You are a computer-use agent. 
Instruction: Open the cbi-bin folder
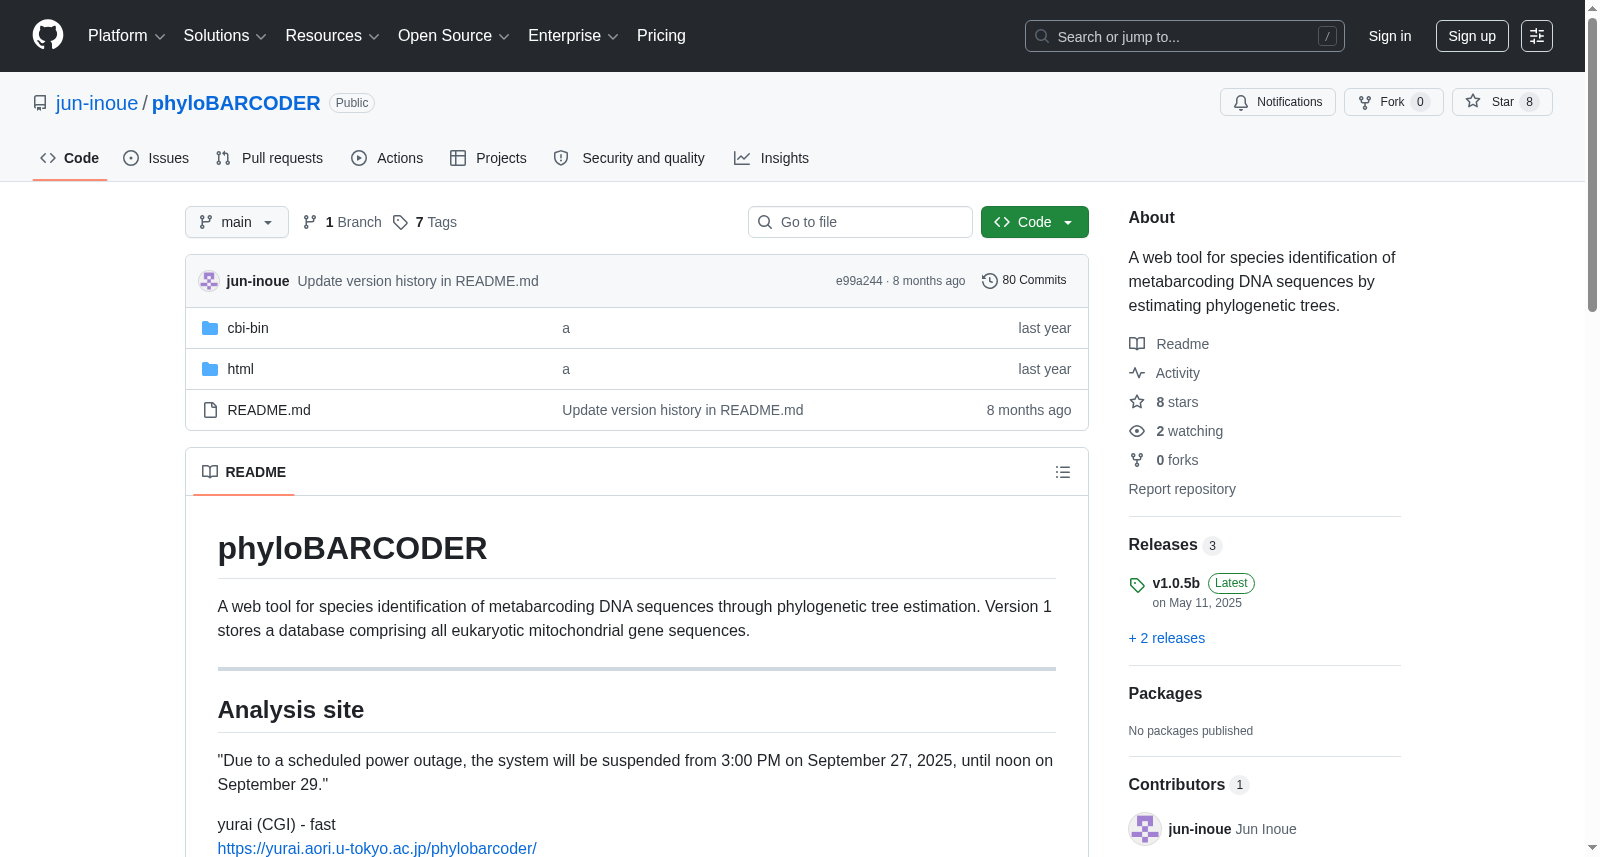click(x=248, y=328)
